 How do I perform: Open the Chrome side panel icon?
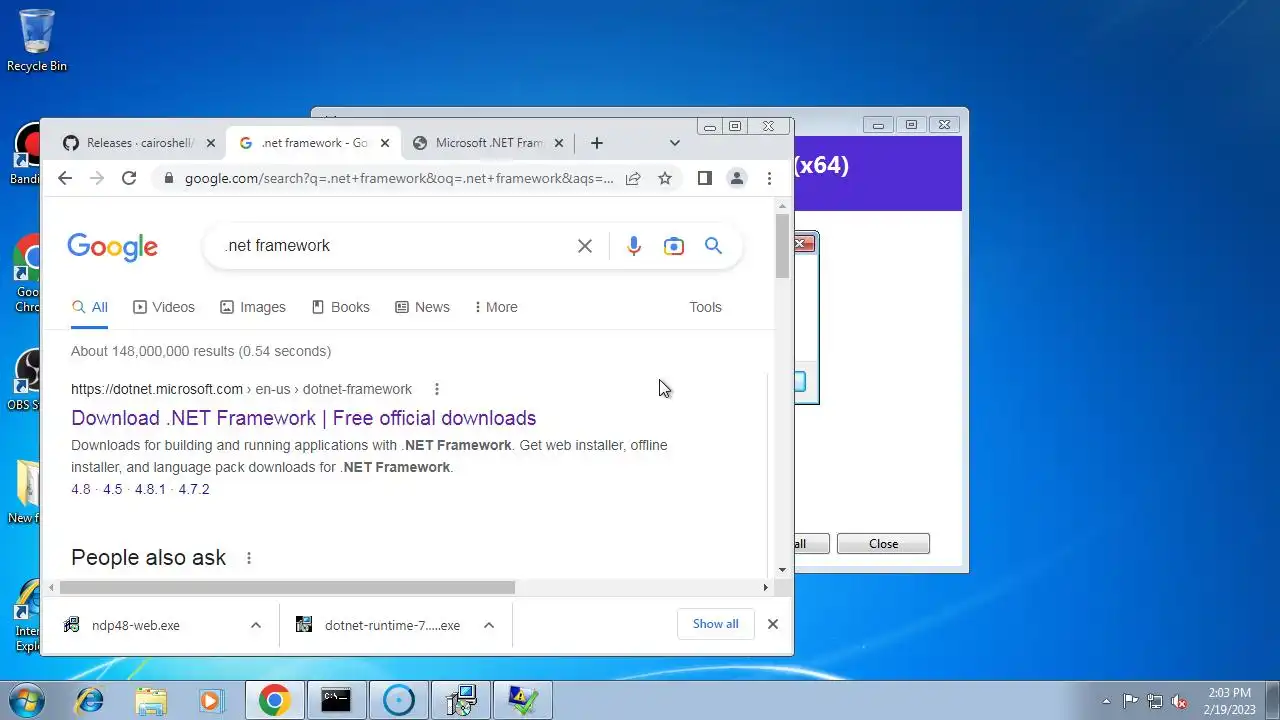coord(705,178)
